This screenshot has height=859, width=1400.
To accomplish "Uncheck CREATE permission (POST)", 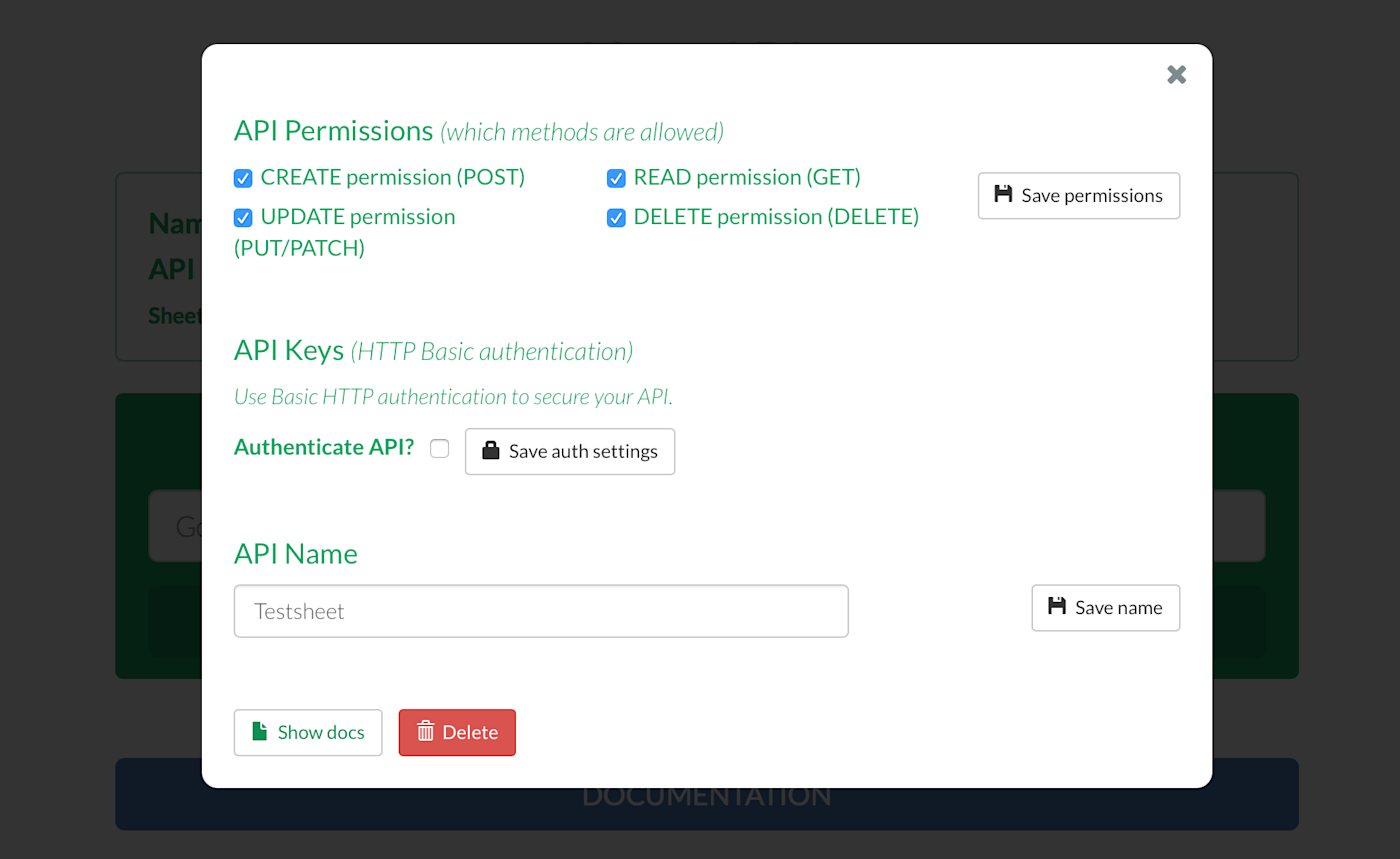I will pos(243,178).
